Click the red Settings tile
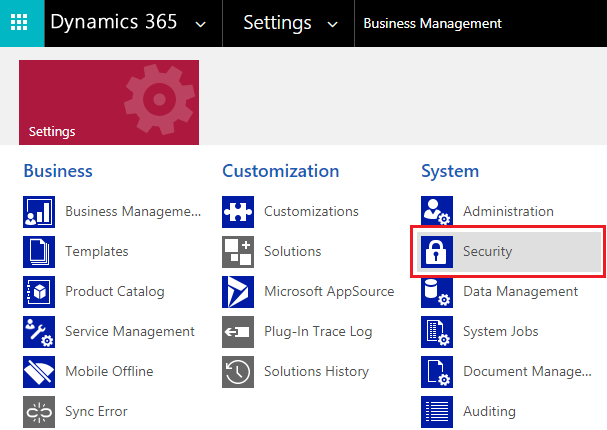The height and width of the screenshot is (430, 607). pos(109,102)
